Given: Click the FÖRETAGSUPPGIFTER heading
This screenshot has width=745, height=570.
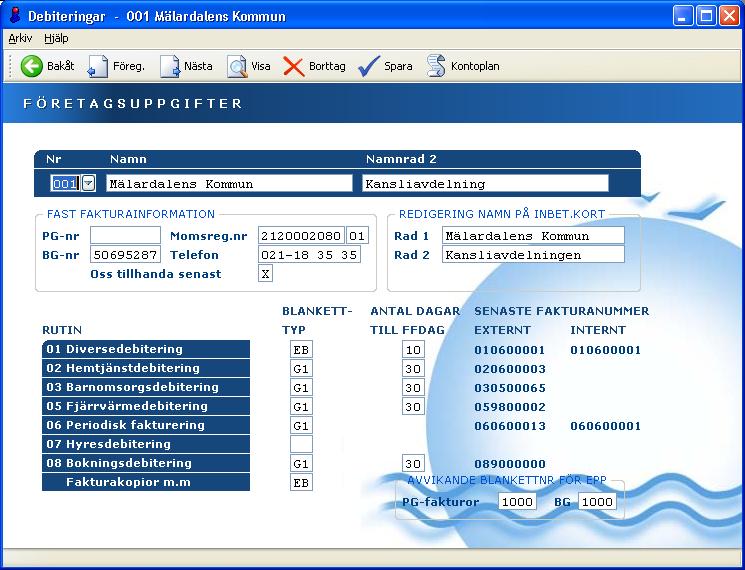Looking at the screenshot, I should [133, 103].
